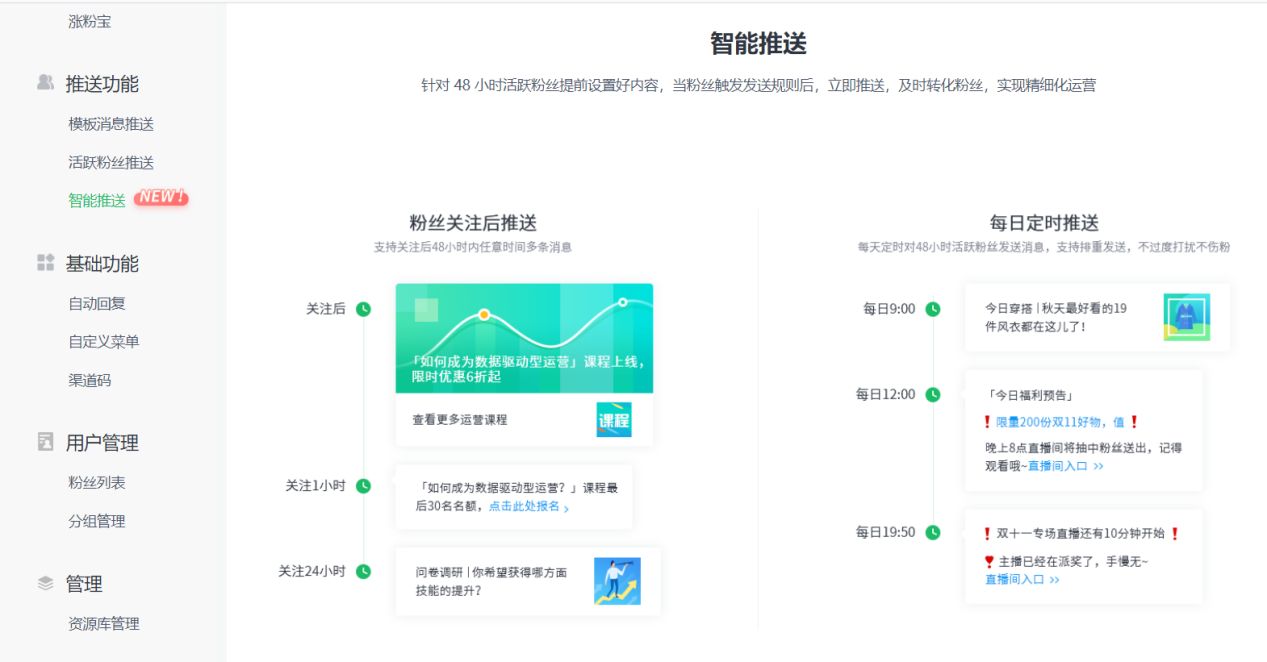Open 涨粉宝 in the sidebar
The width and height of the screenshot is (1267, 662).
coord(90,21)
